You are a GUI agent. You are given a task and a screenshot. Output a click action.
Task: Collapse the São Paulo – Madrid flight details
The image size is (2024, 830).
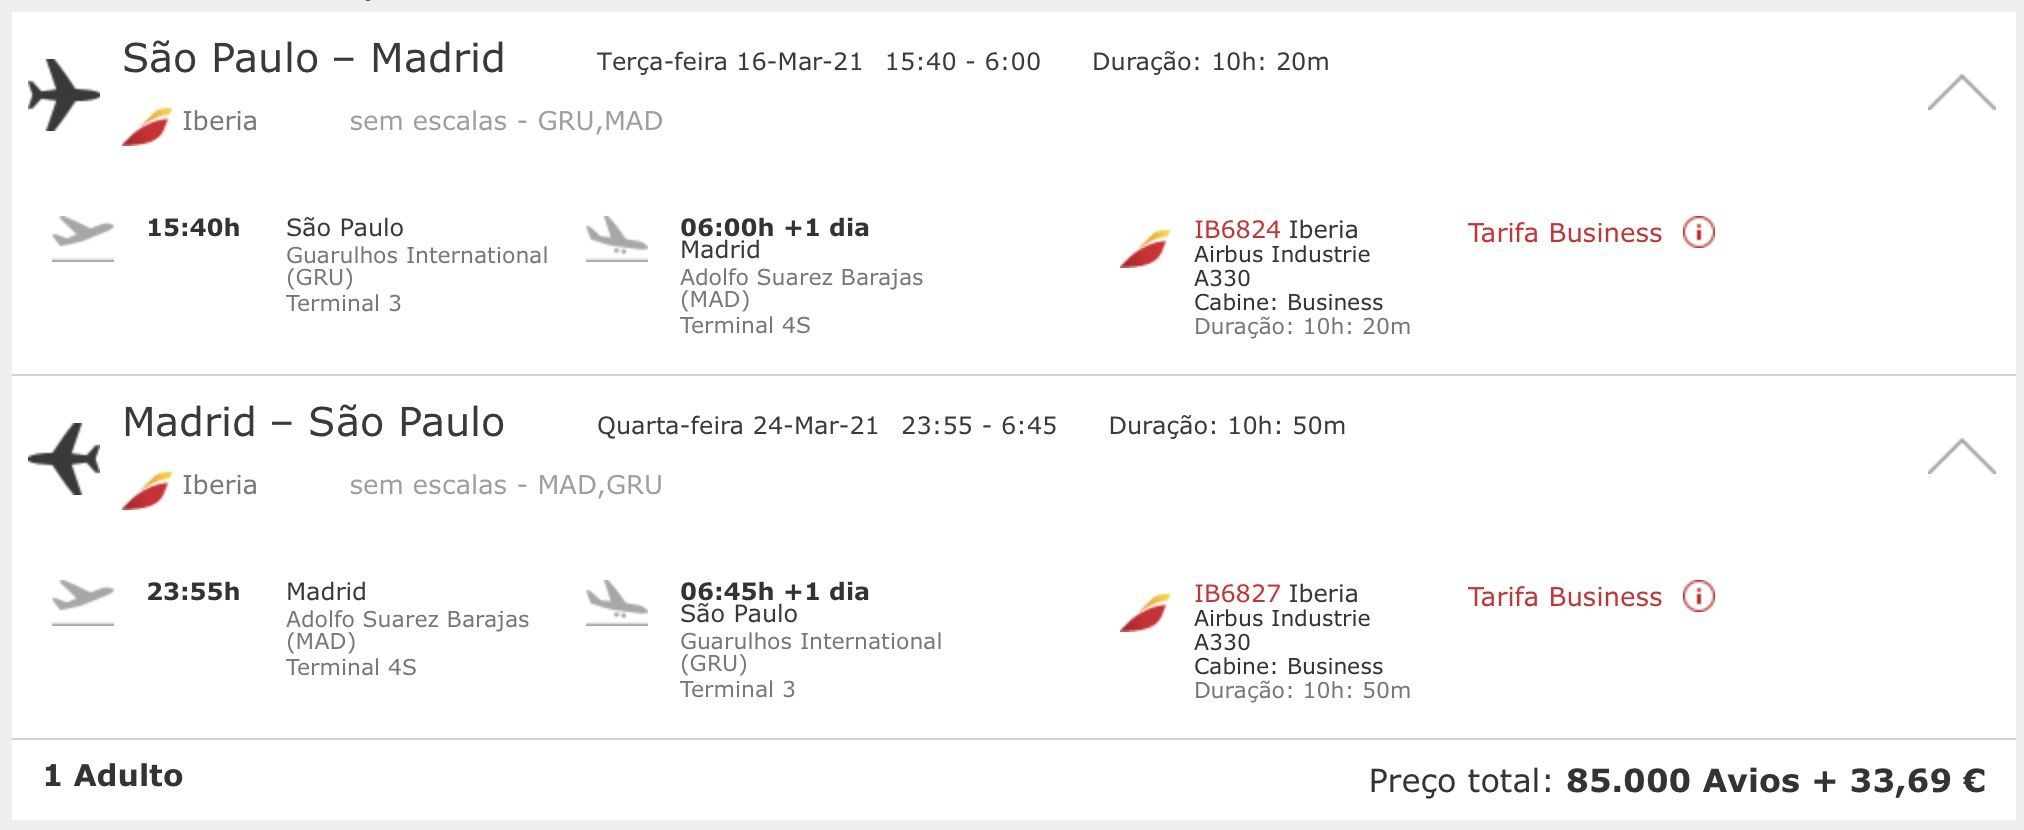pyautogui.click(x=1961, y=92)
